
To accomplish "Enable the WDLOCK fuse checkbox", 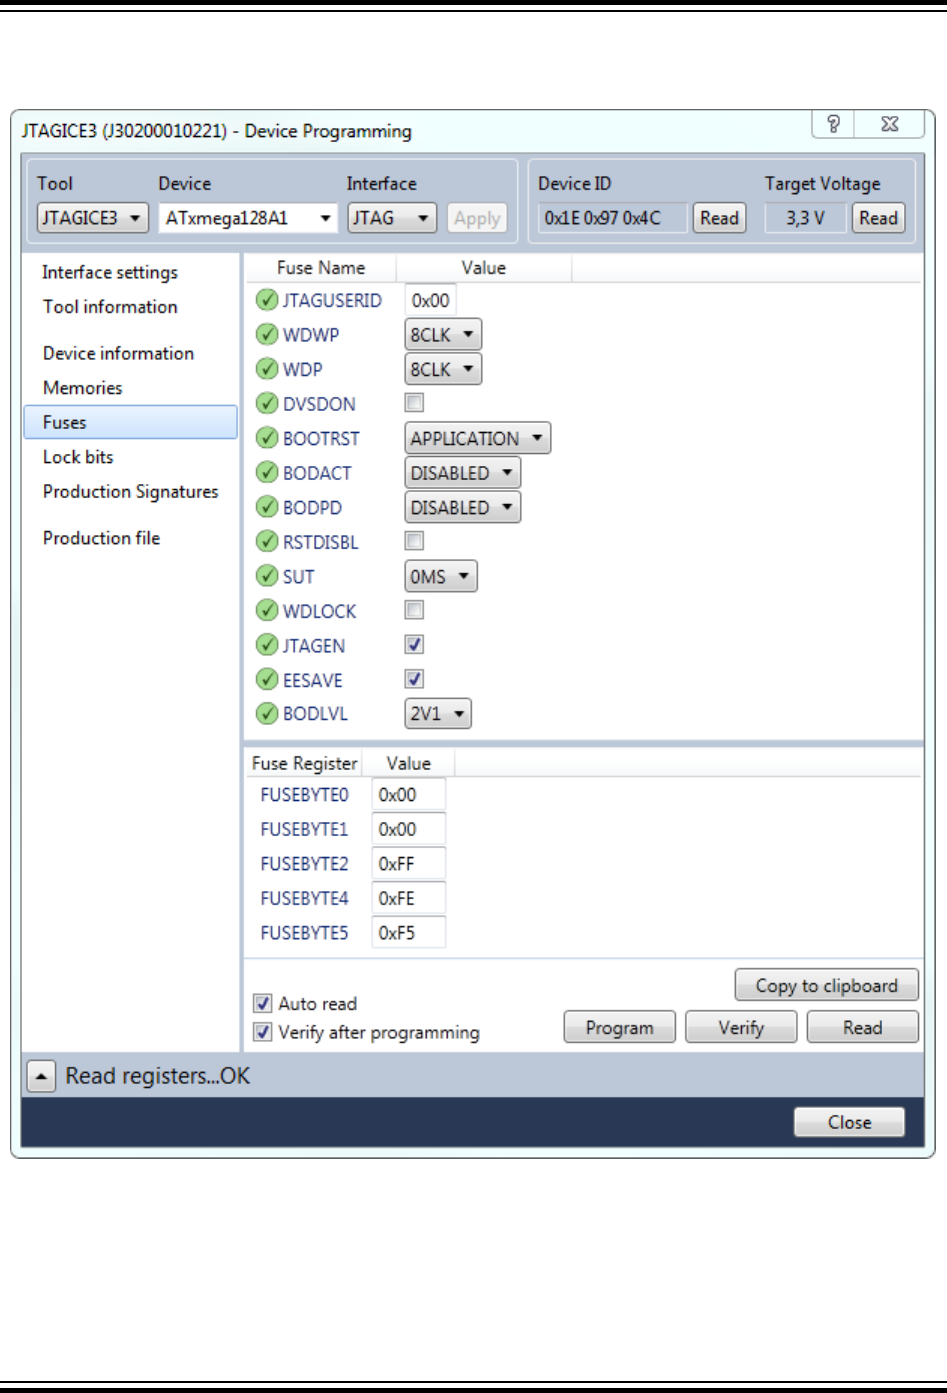I will tap(414, 610).
